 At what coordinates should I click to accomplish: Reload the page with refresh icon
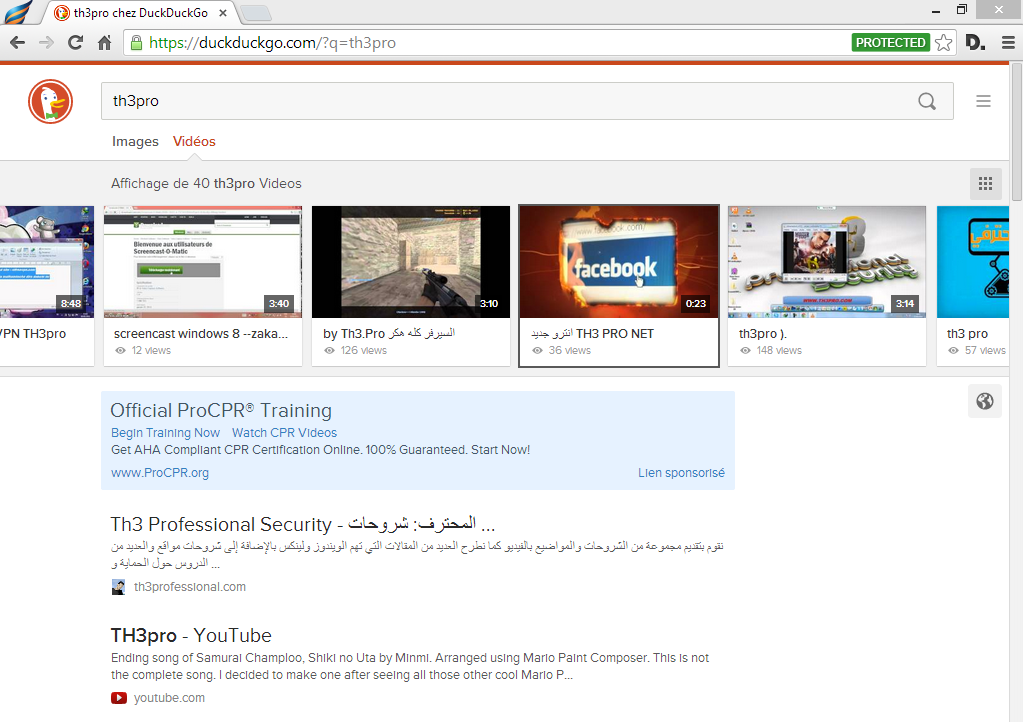pos(76,43)
